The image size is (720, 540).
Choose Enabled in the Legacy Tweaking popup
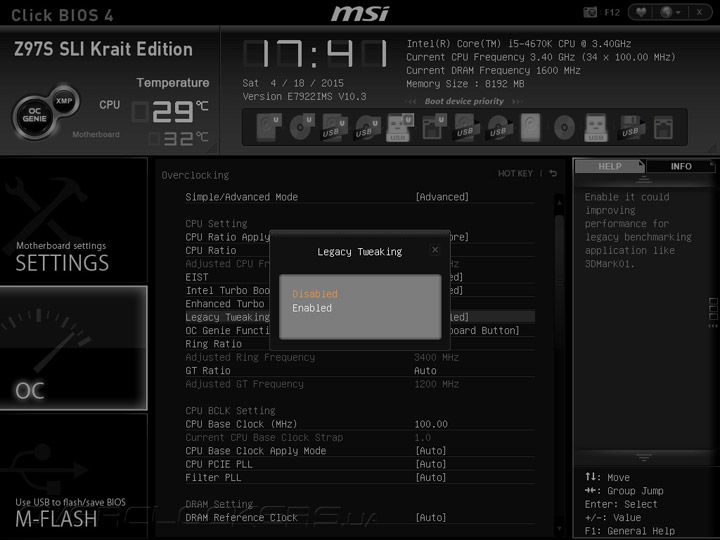[x=312, y=308]
